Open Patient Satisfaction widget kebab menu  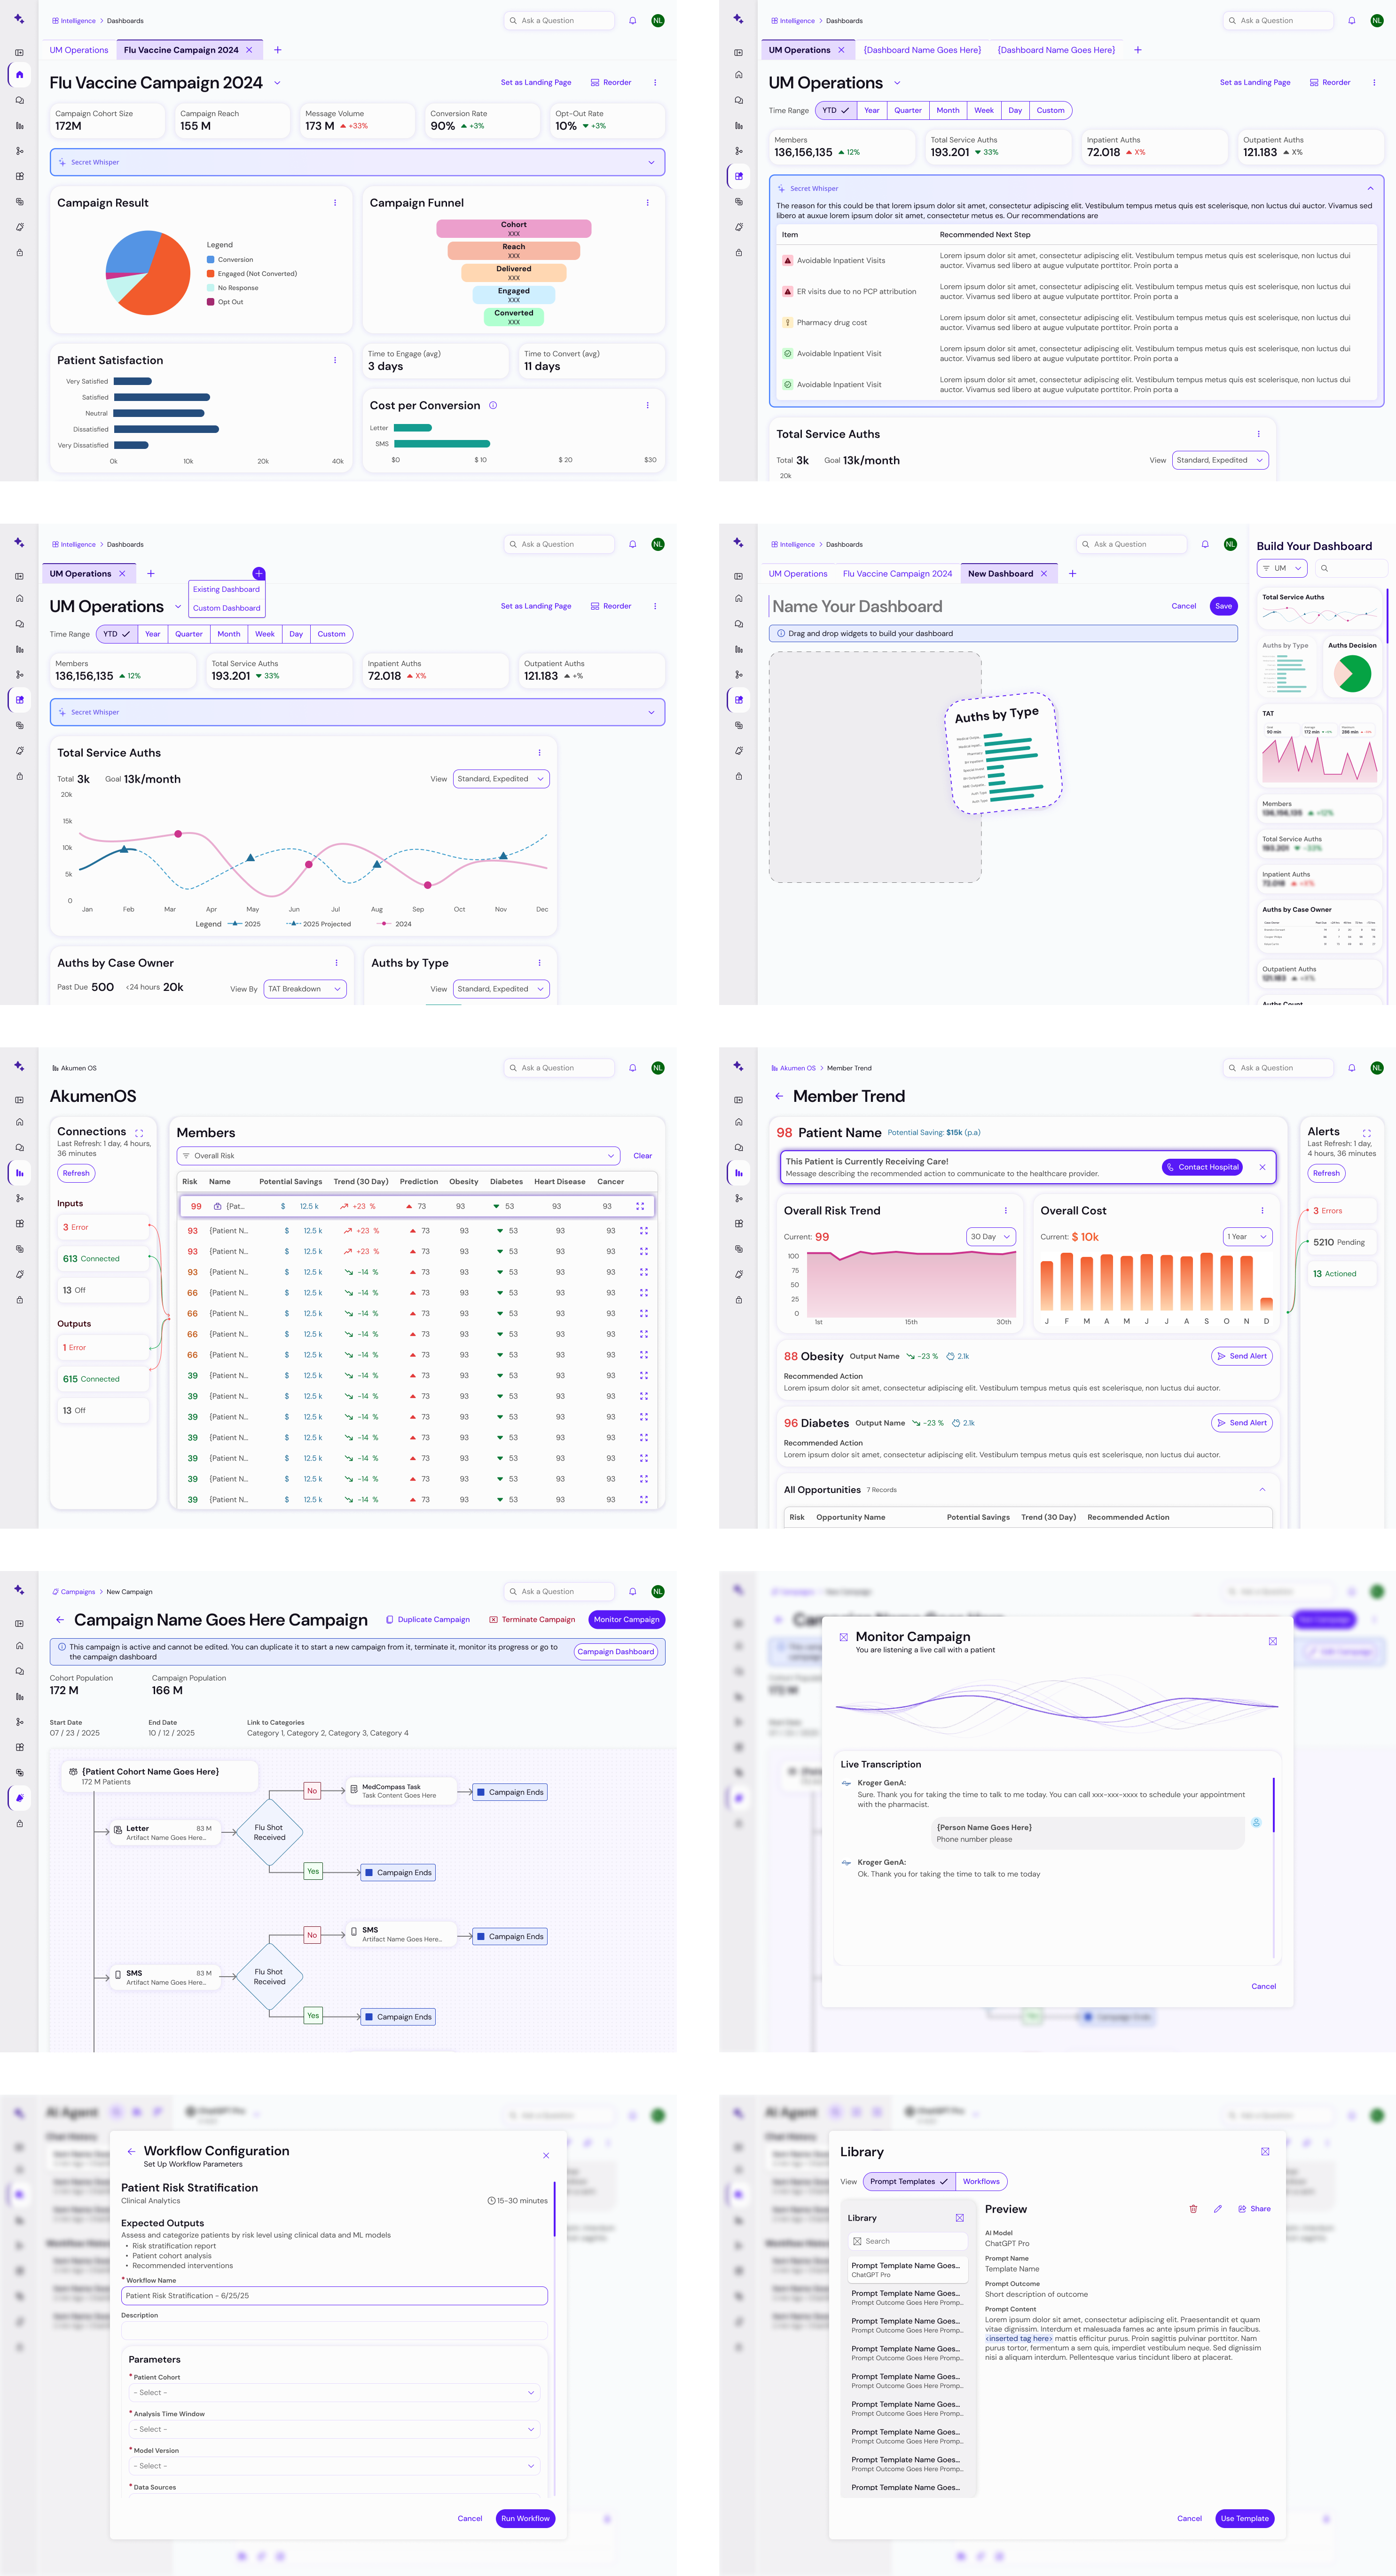pyautogui.click(x=335, y=360)
